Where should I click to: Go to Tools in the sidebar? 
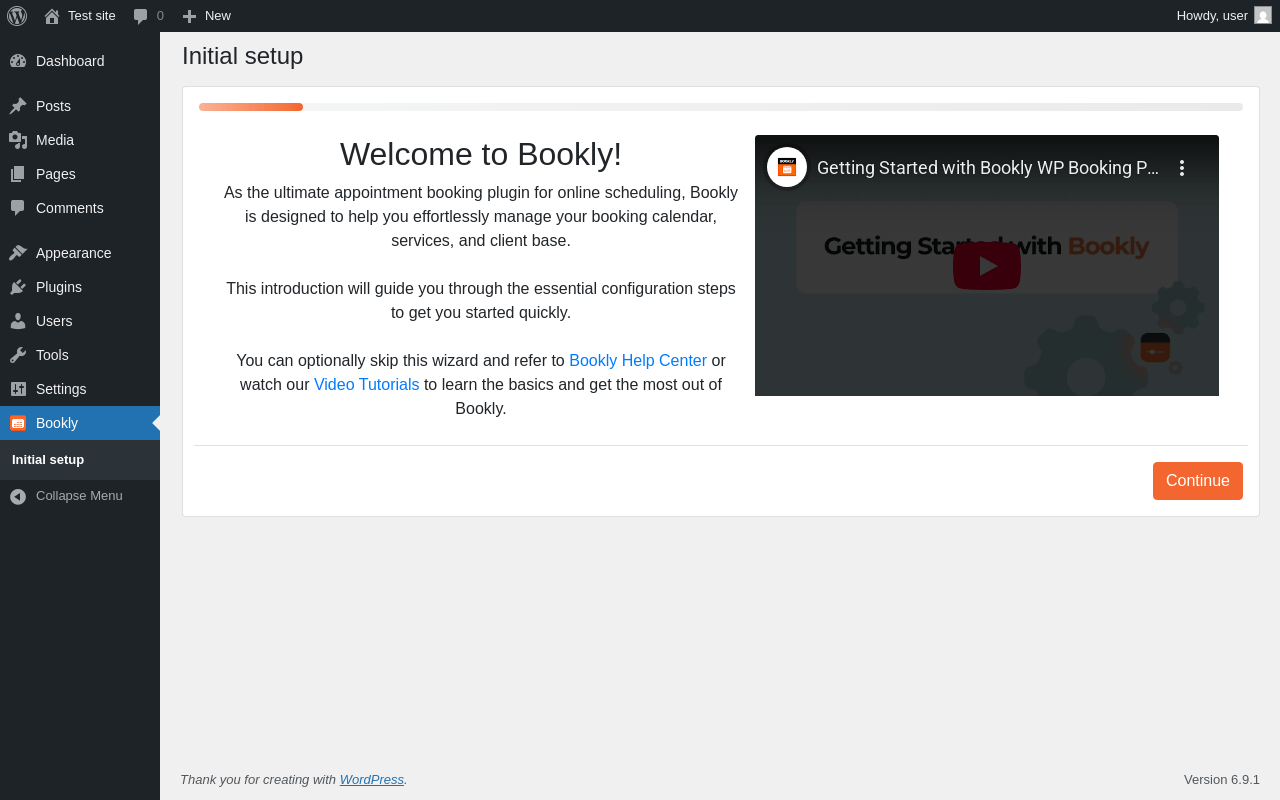80,355
